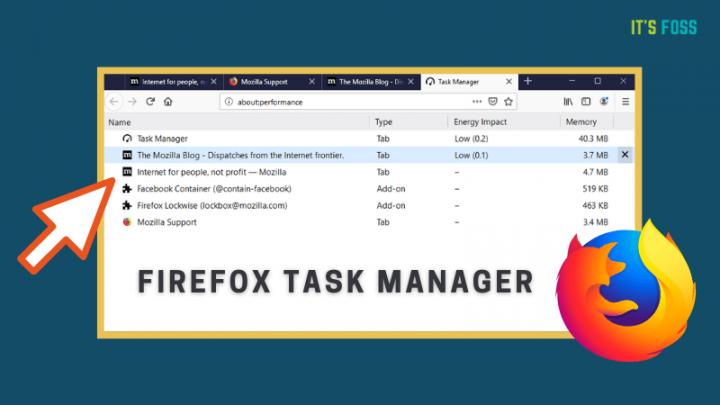Save page to Pocket icon

pyautogui.click(x=493, y=101)
